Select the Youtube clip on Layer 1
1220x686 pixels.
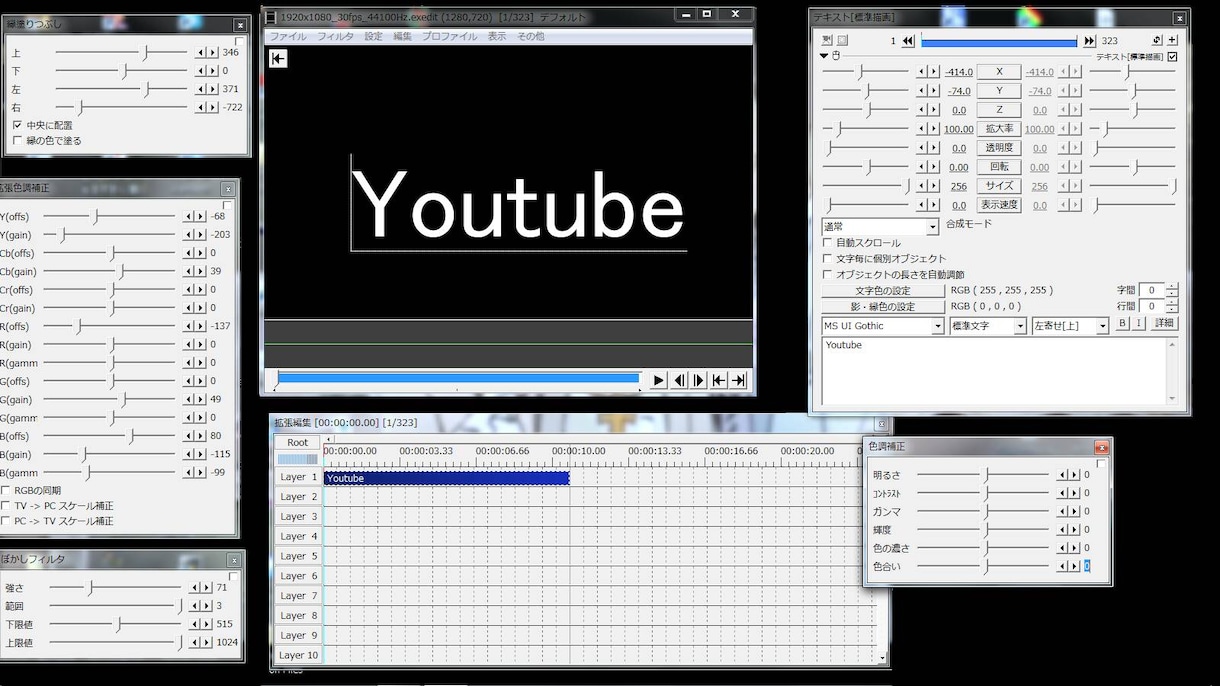446,478
